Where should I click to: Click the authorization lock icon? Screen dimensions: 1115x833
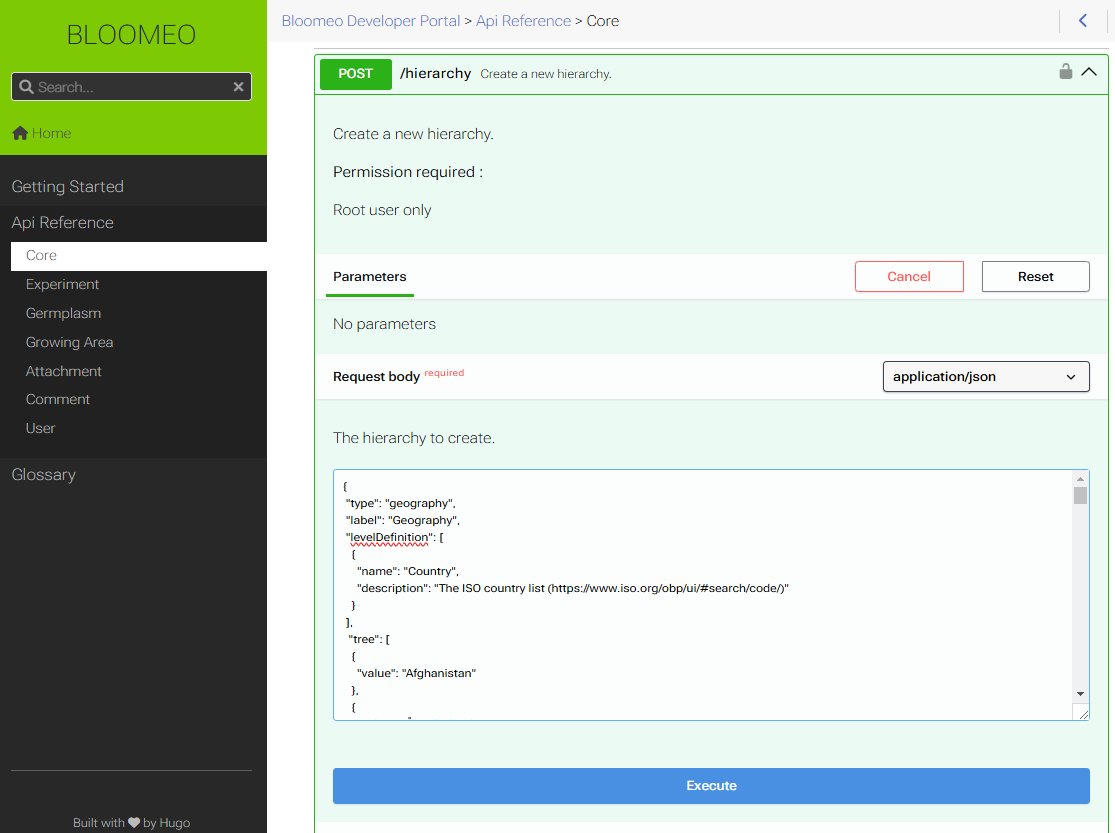1066,72
